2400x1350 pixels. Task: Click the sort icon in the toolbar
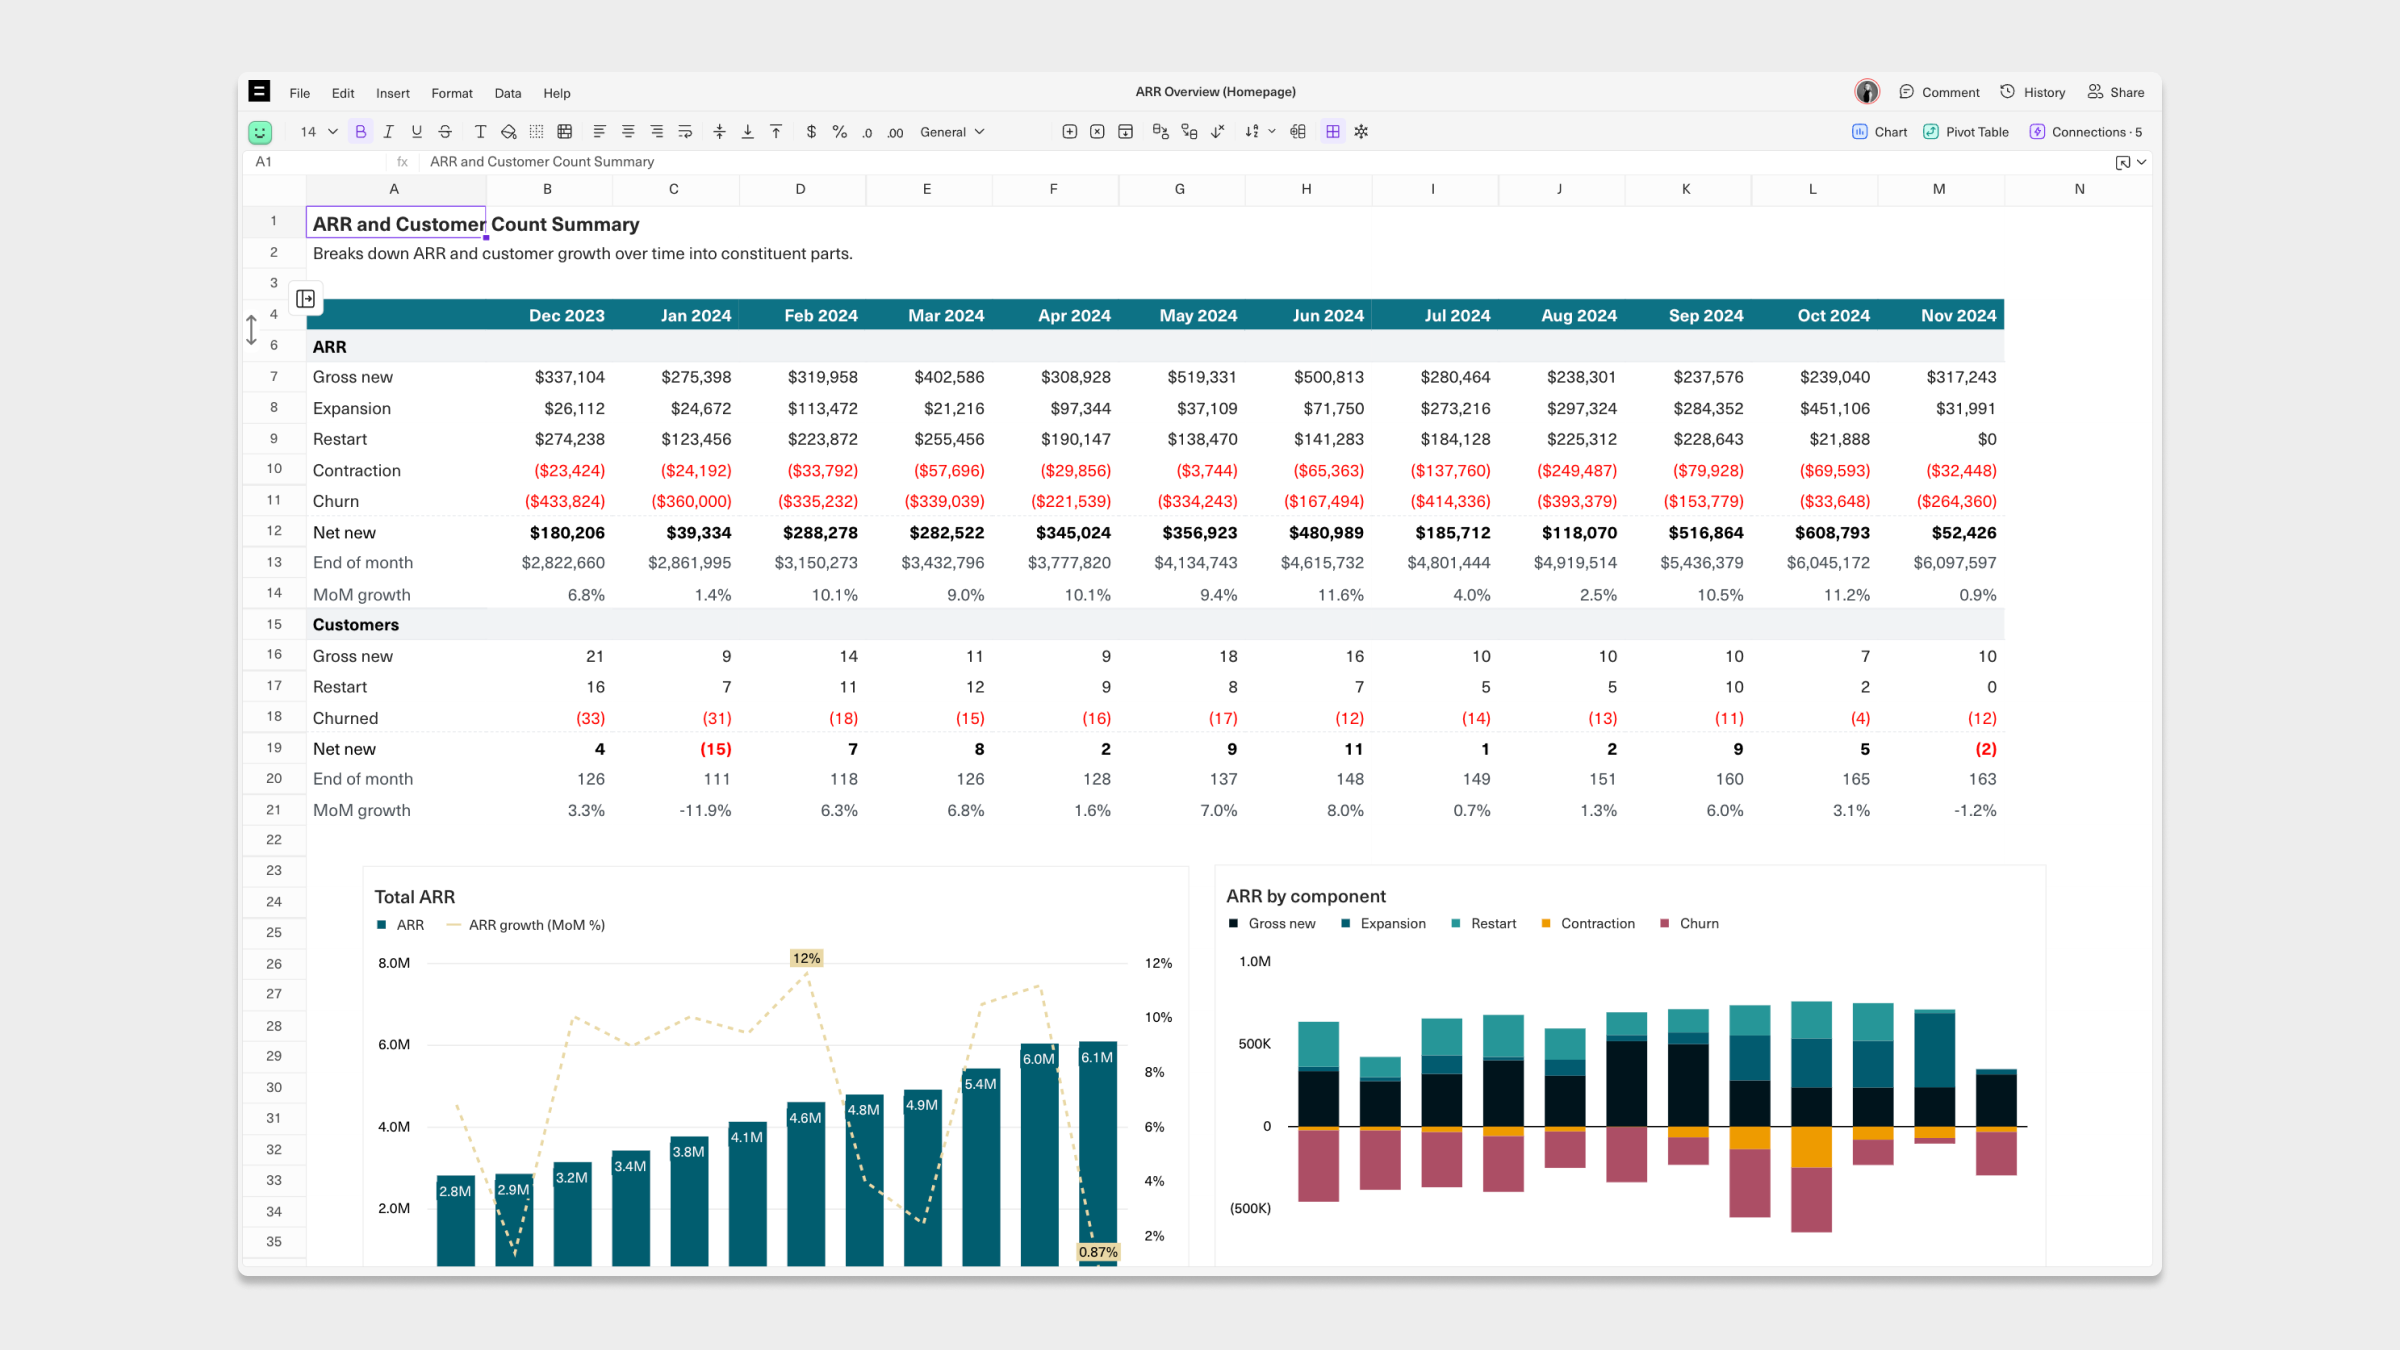1252,132
